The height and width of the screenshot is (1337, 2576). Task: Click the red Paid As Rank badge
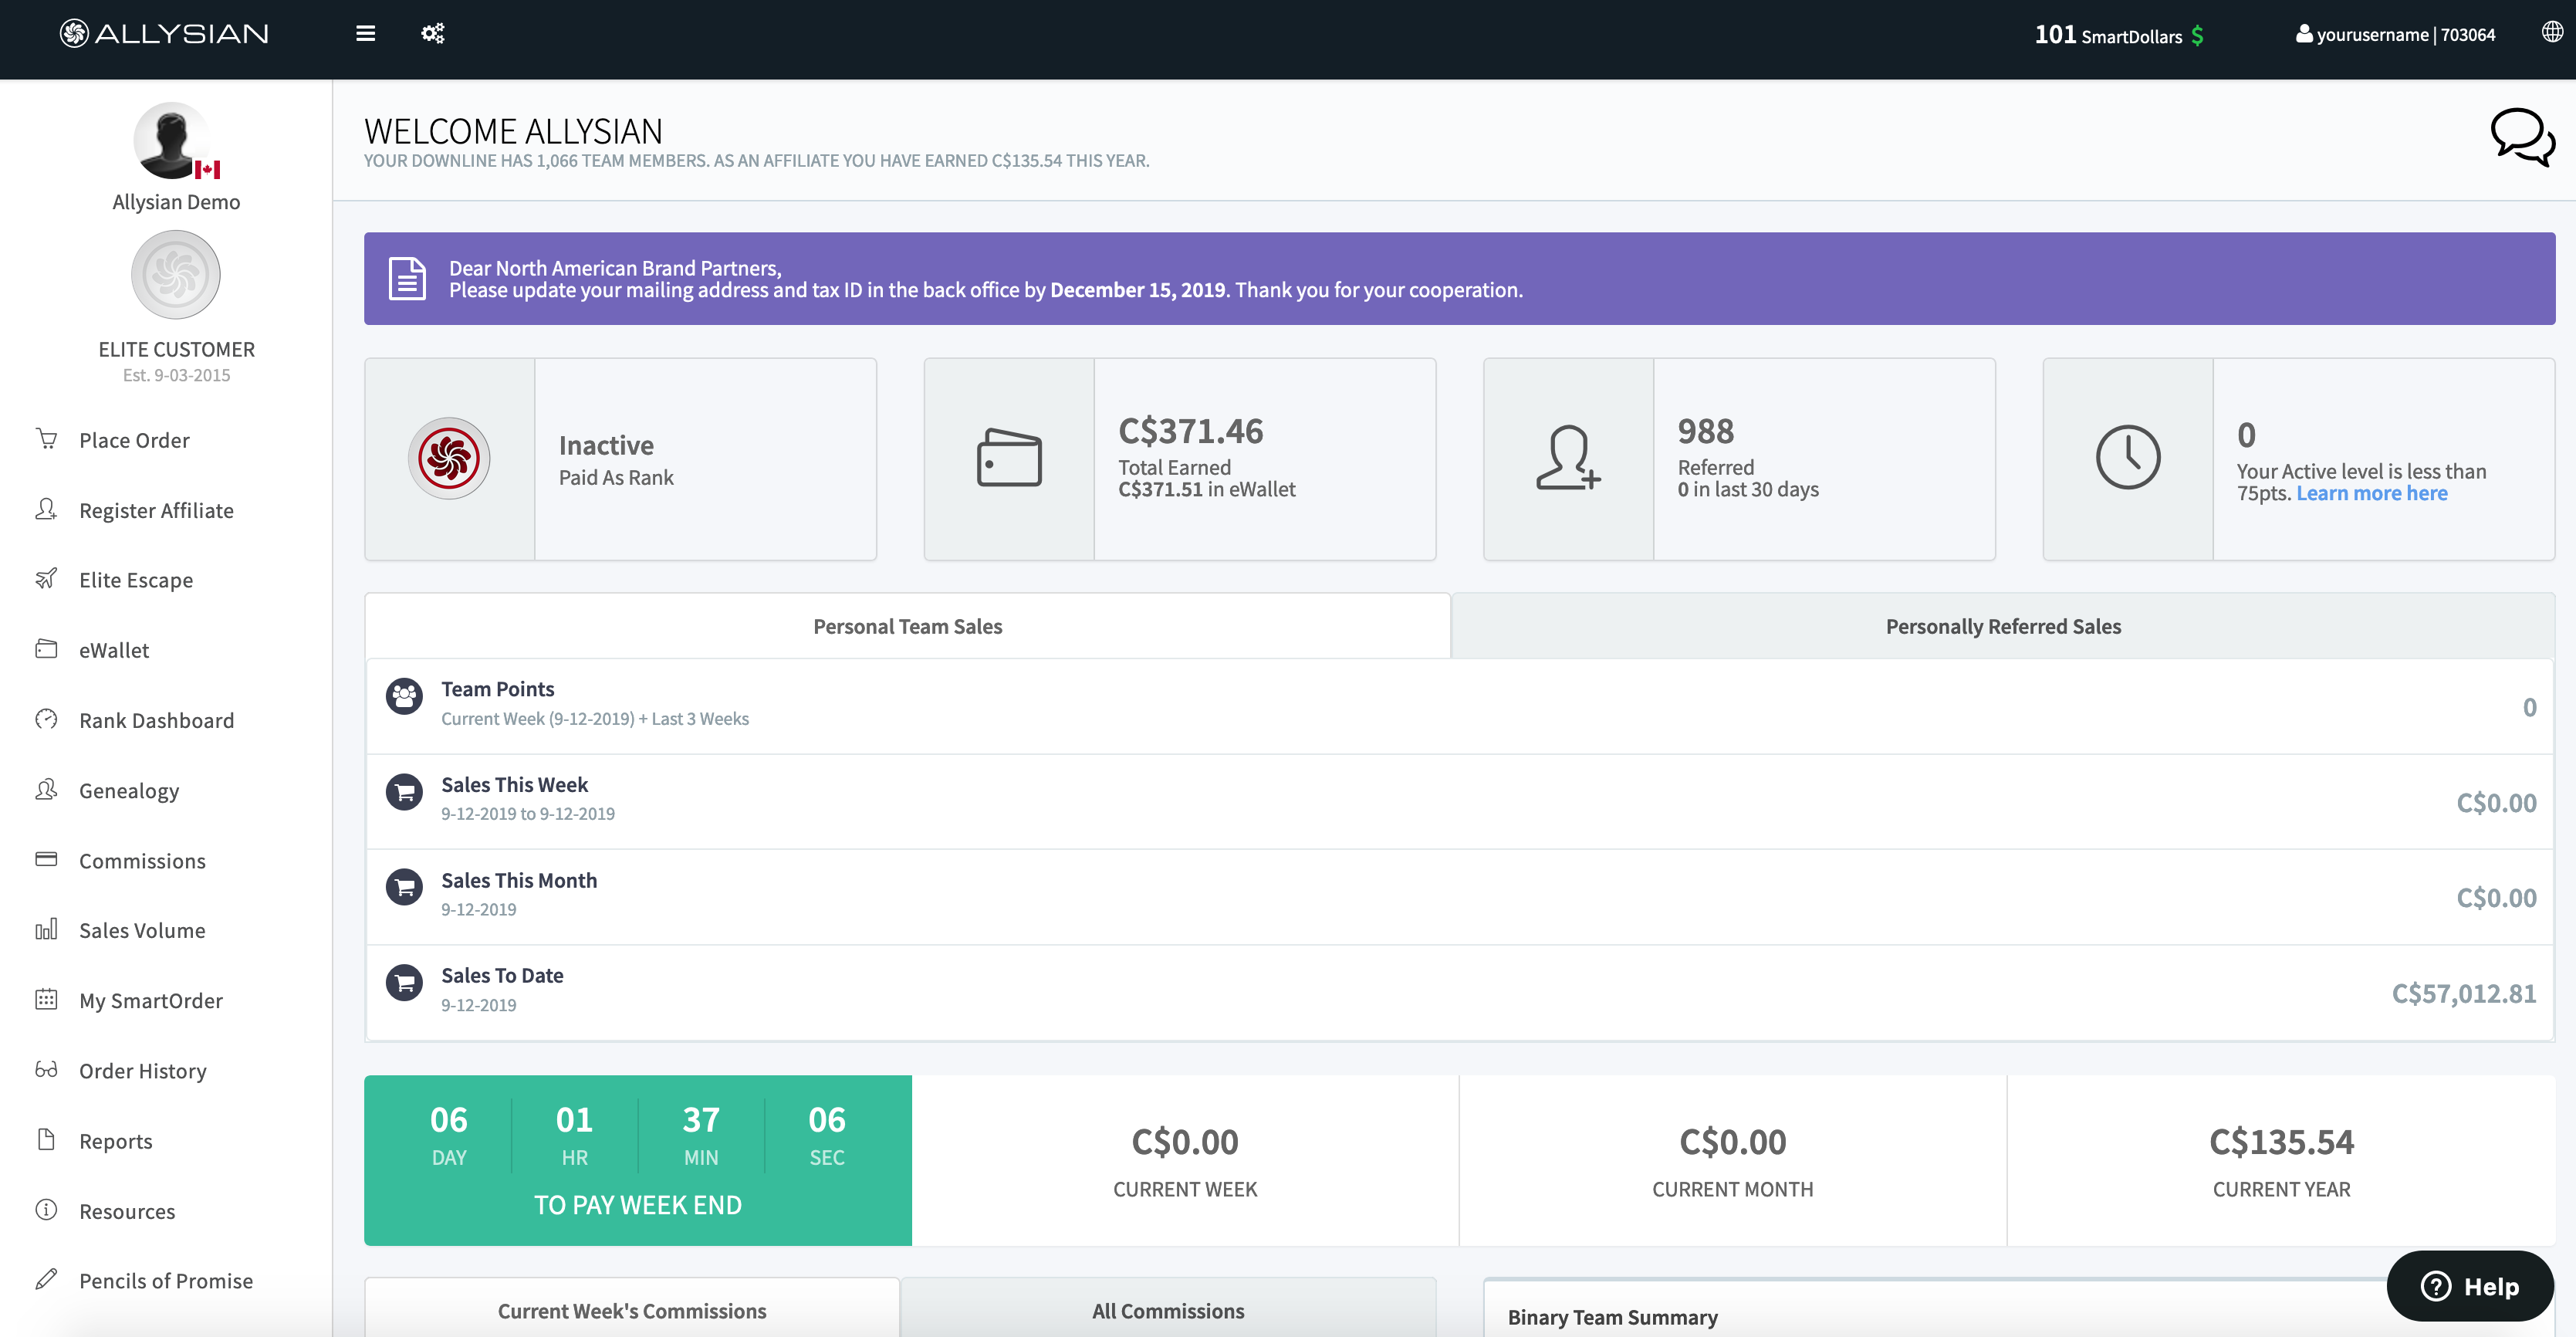pyautogui.click(x=449, y=458)
